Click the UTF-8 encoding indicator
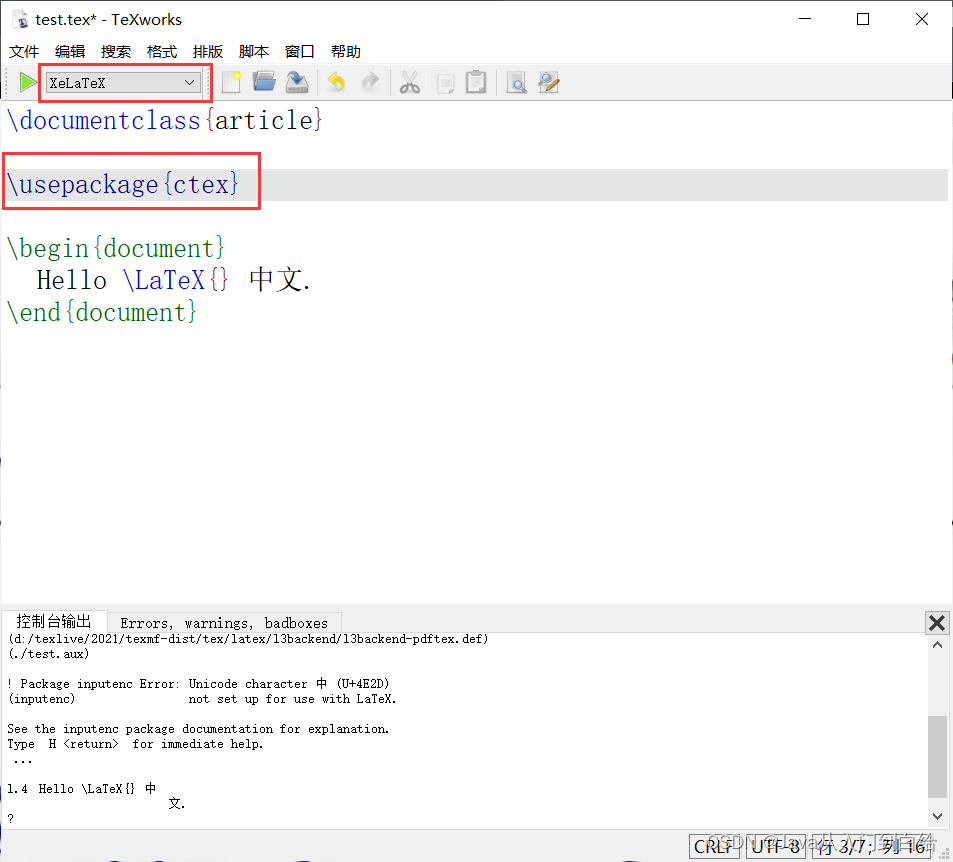Screen dimensions: 953x862 point(776,846)
